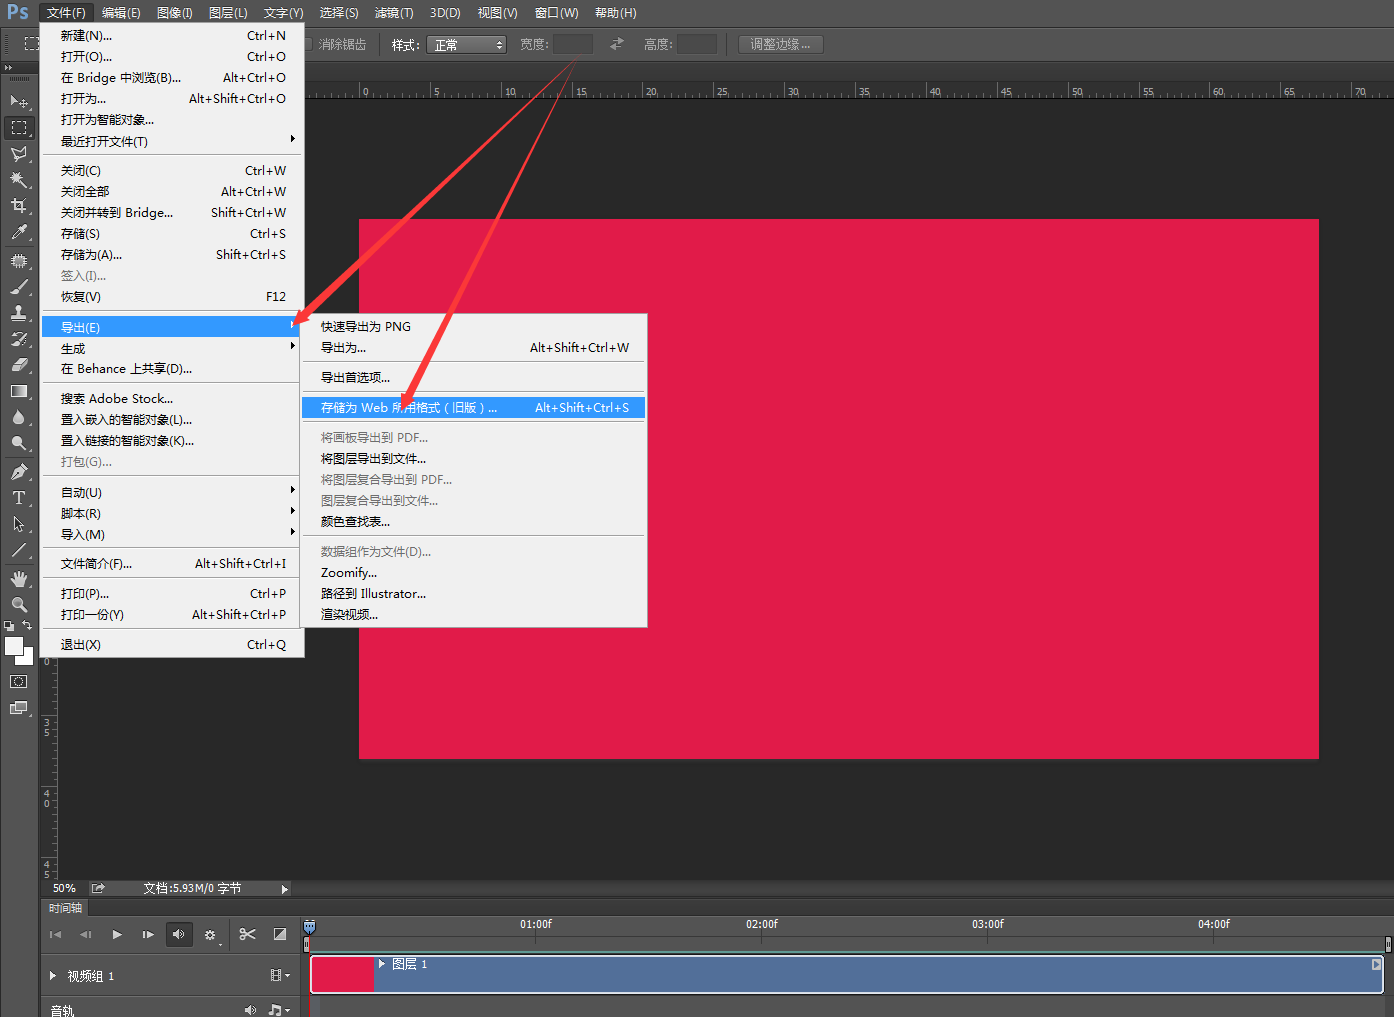Click the foreground color swatch
1394x1017 pixels.
pos(13,645)
